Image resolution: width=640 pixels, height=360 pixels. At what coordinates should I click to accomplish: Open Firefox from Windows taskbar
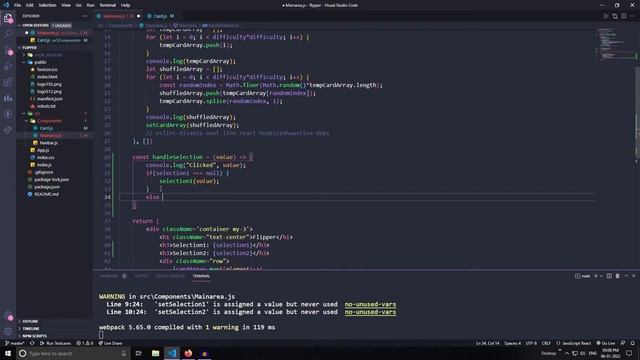[188, 353]
